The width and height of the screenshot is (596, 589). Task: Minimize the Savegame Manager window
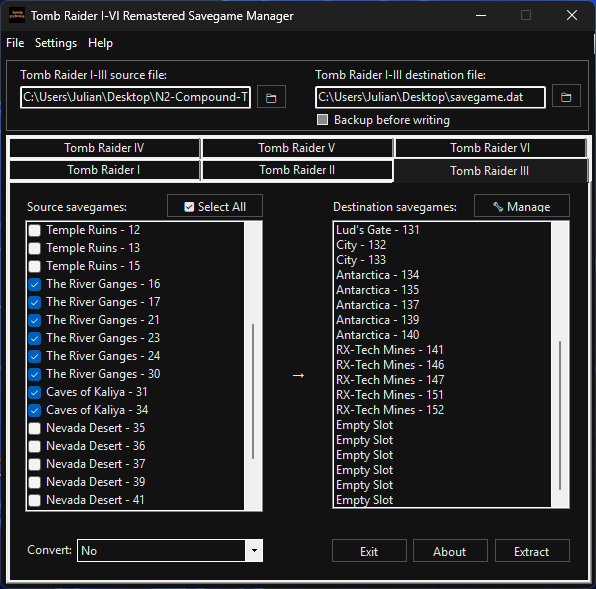[x=481, y=16]
